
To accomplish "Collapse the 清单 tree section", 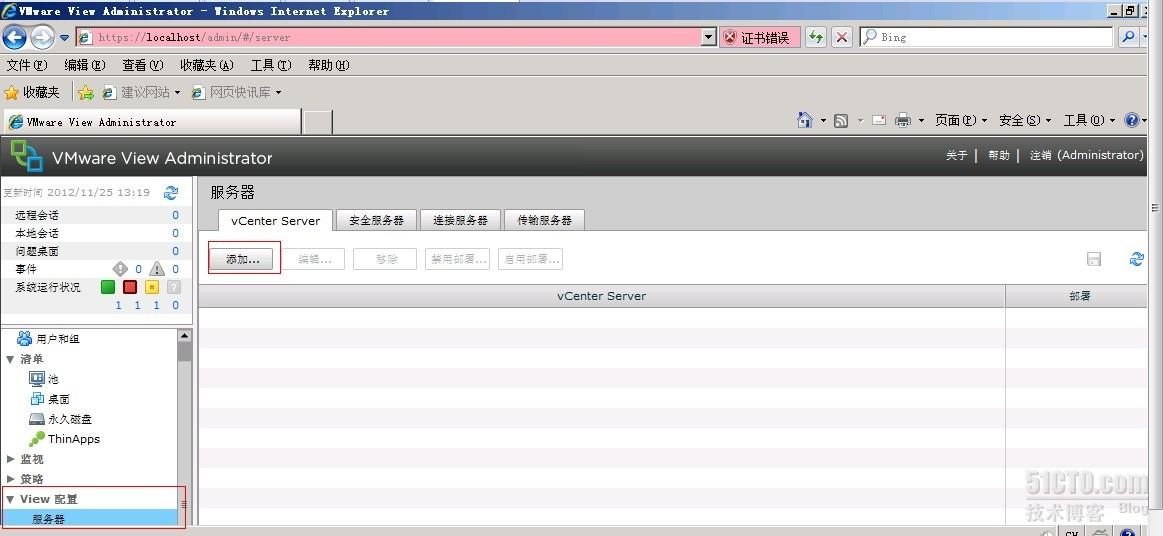I will [x=10, y=359].
